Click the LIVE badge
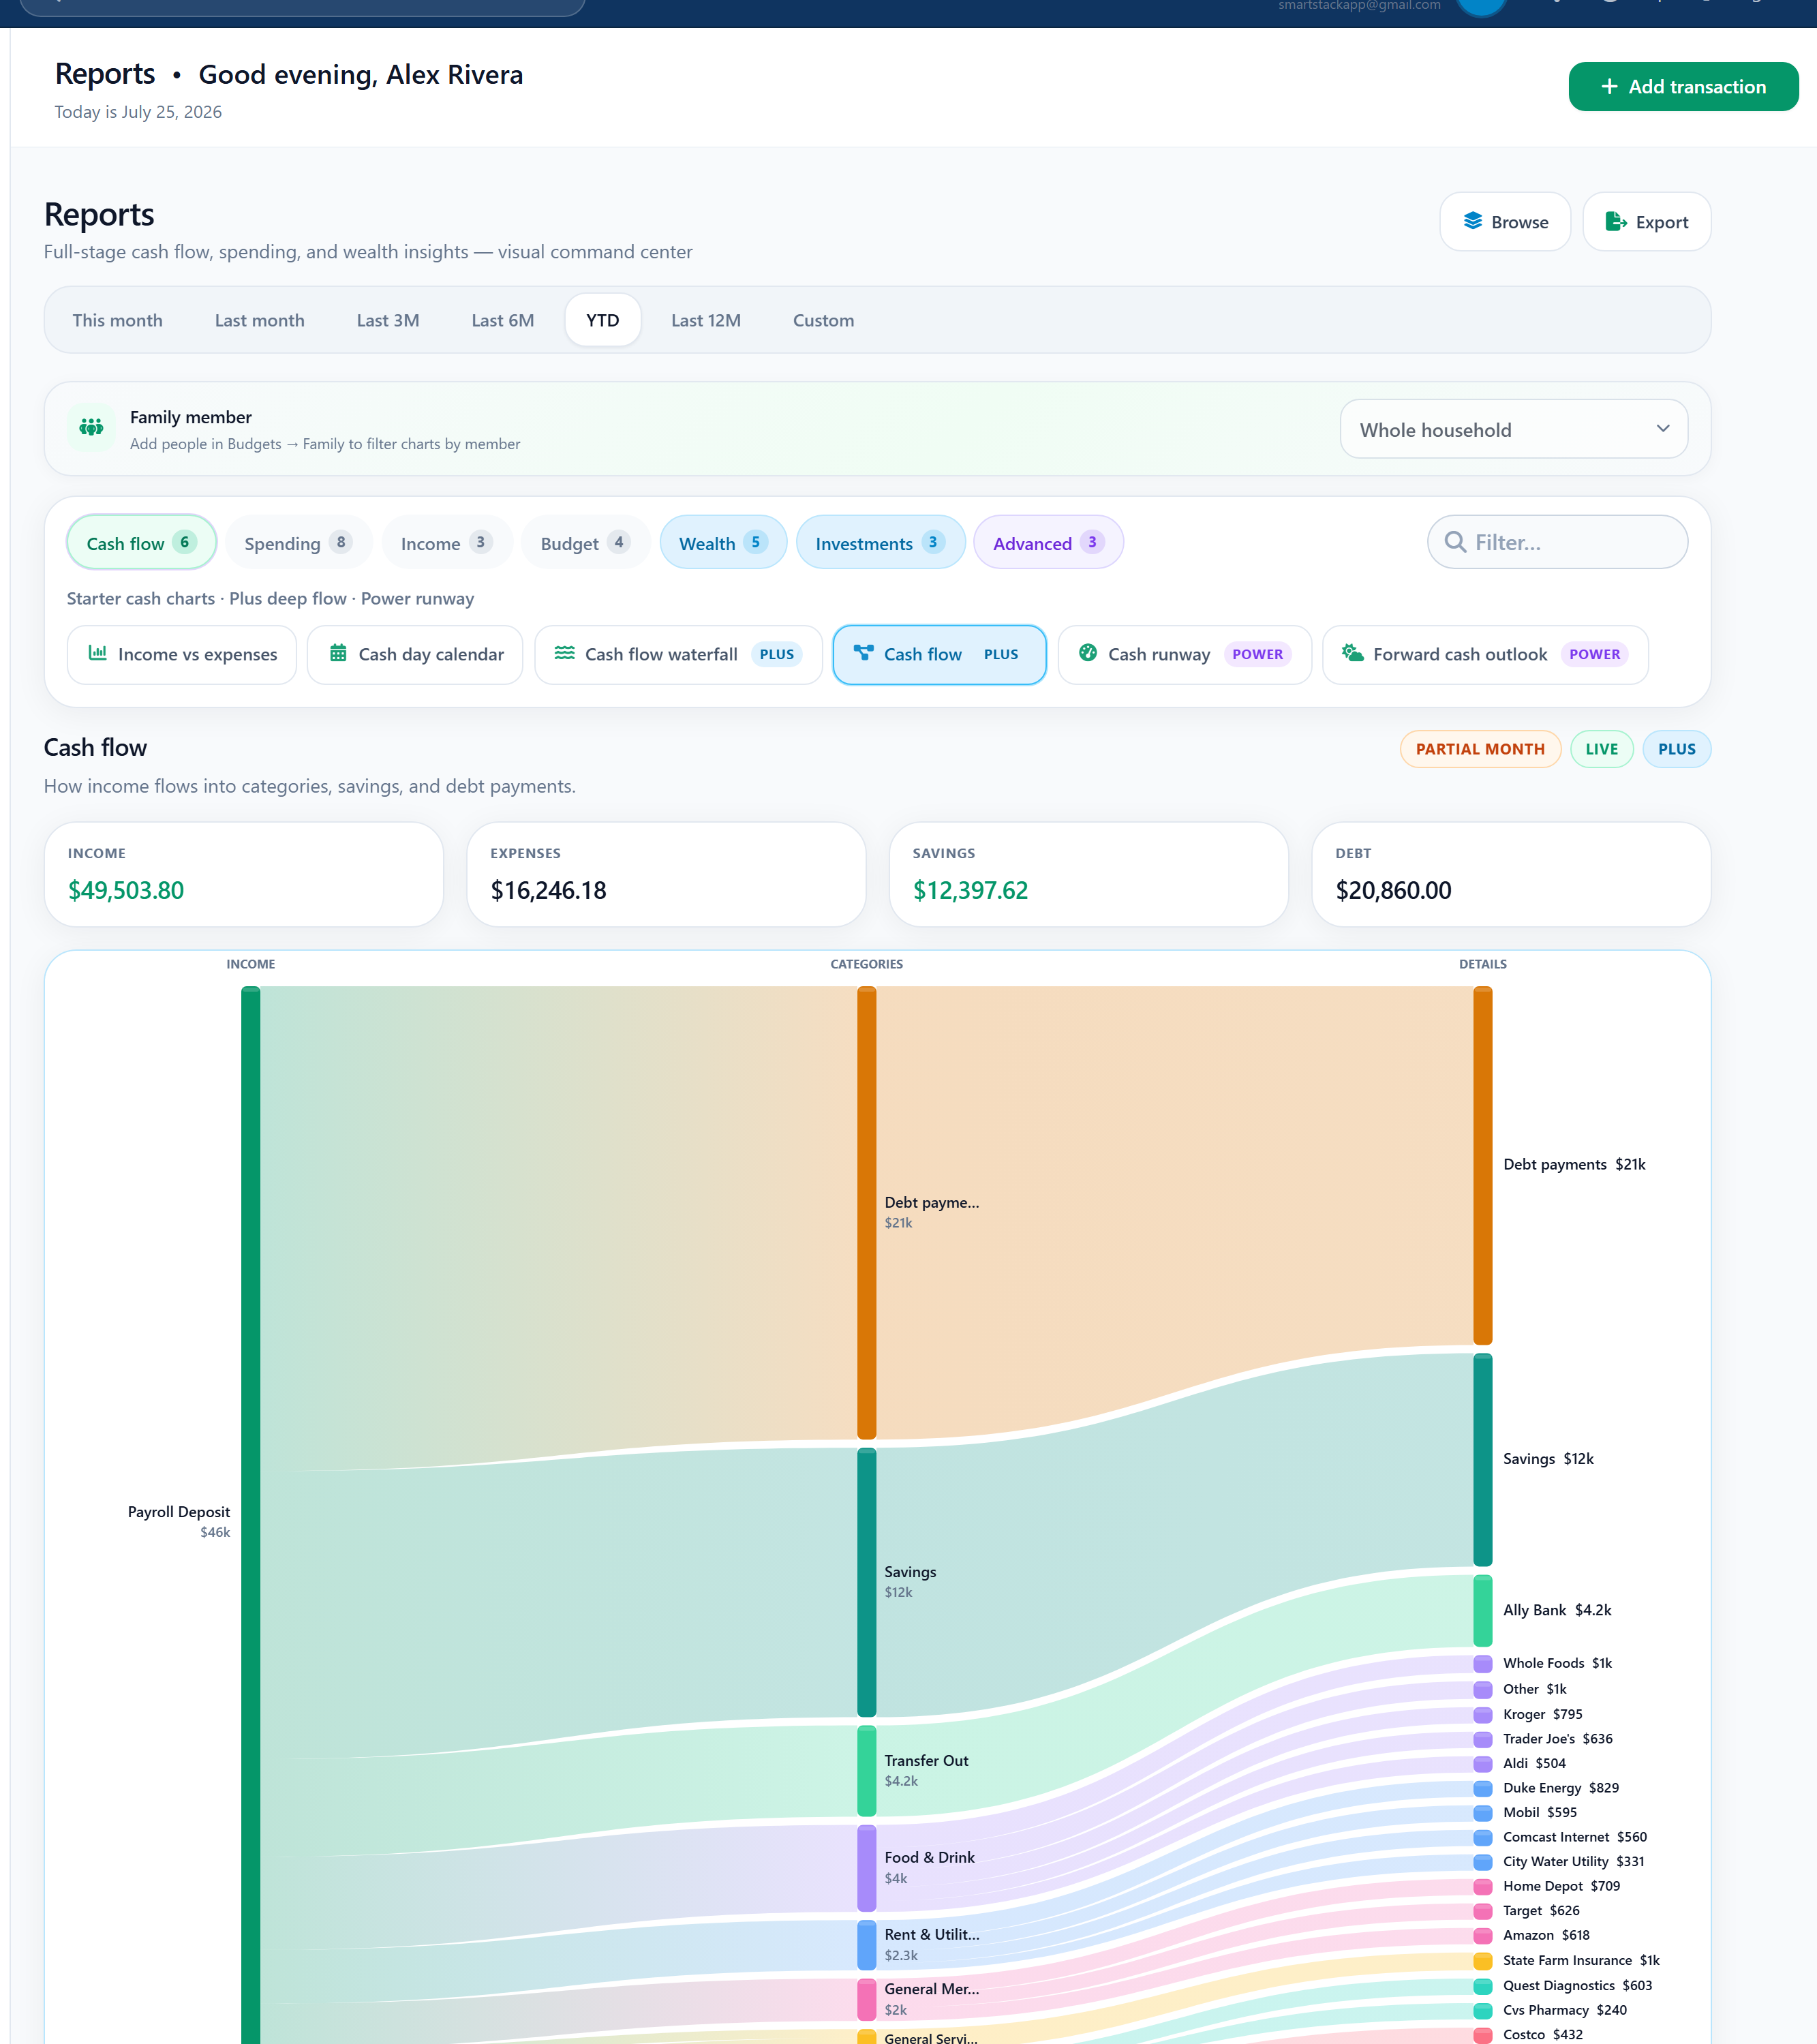The image size is (1817, 2044). [1601, 749]
